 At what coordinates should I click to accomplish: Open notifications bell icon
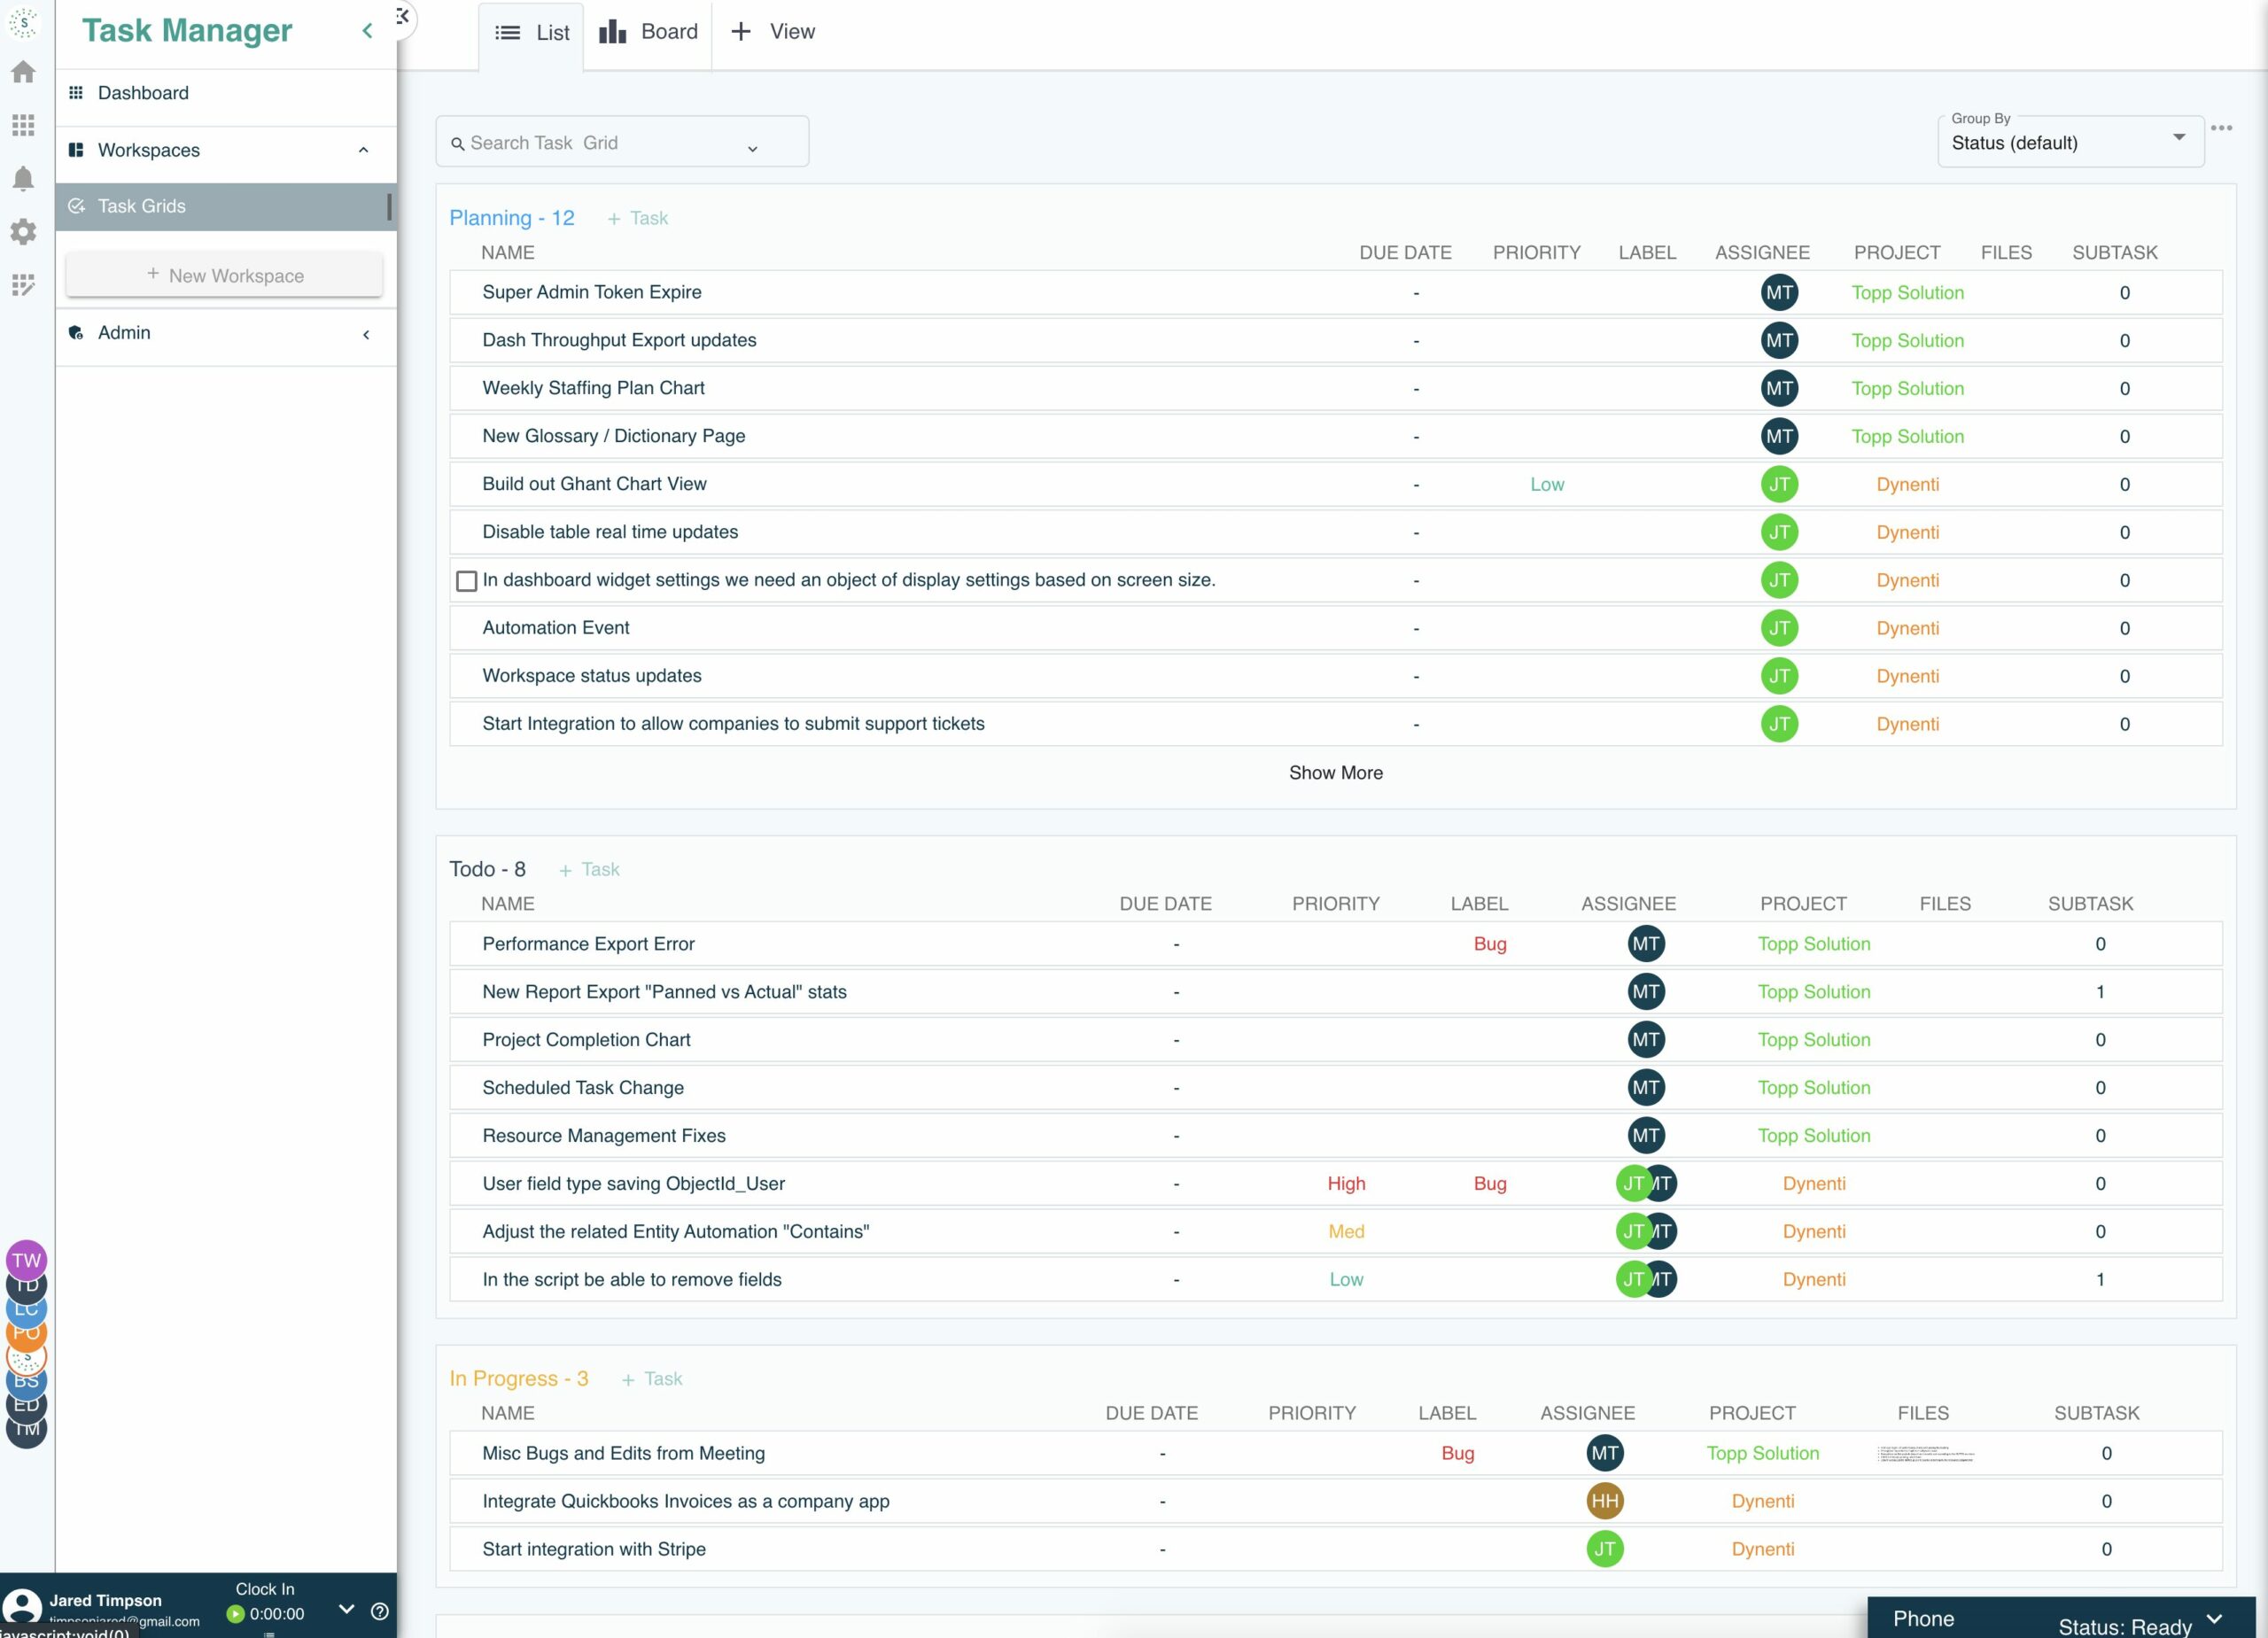pos(23,178)
